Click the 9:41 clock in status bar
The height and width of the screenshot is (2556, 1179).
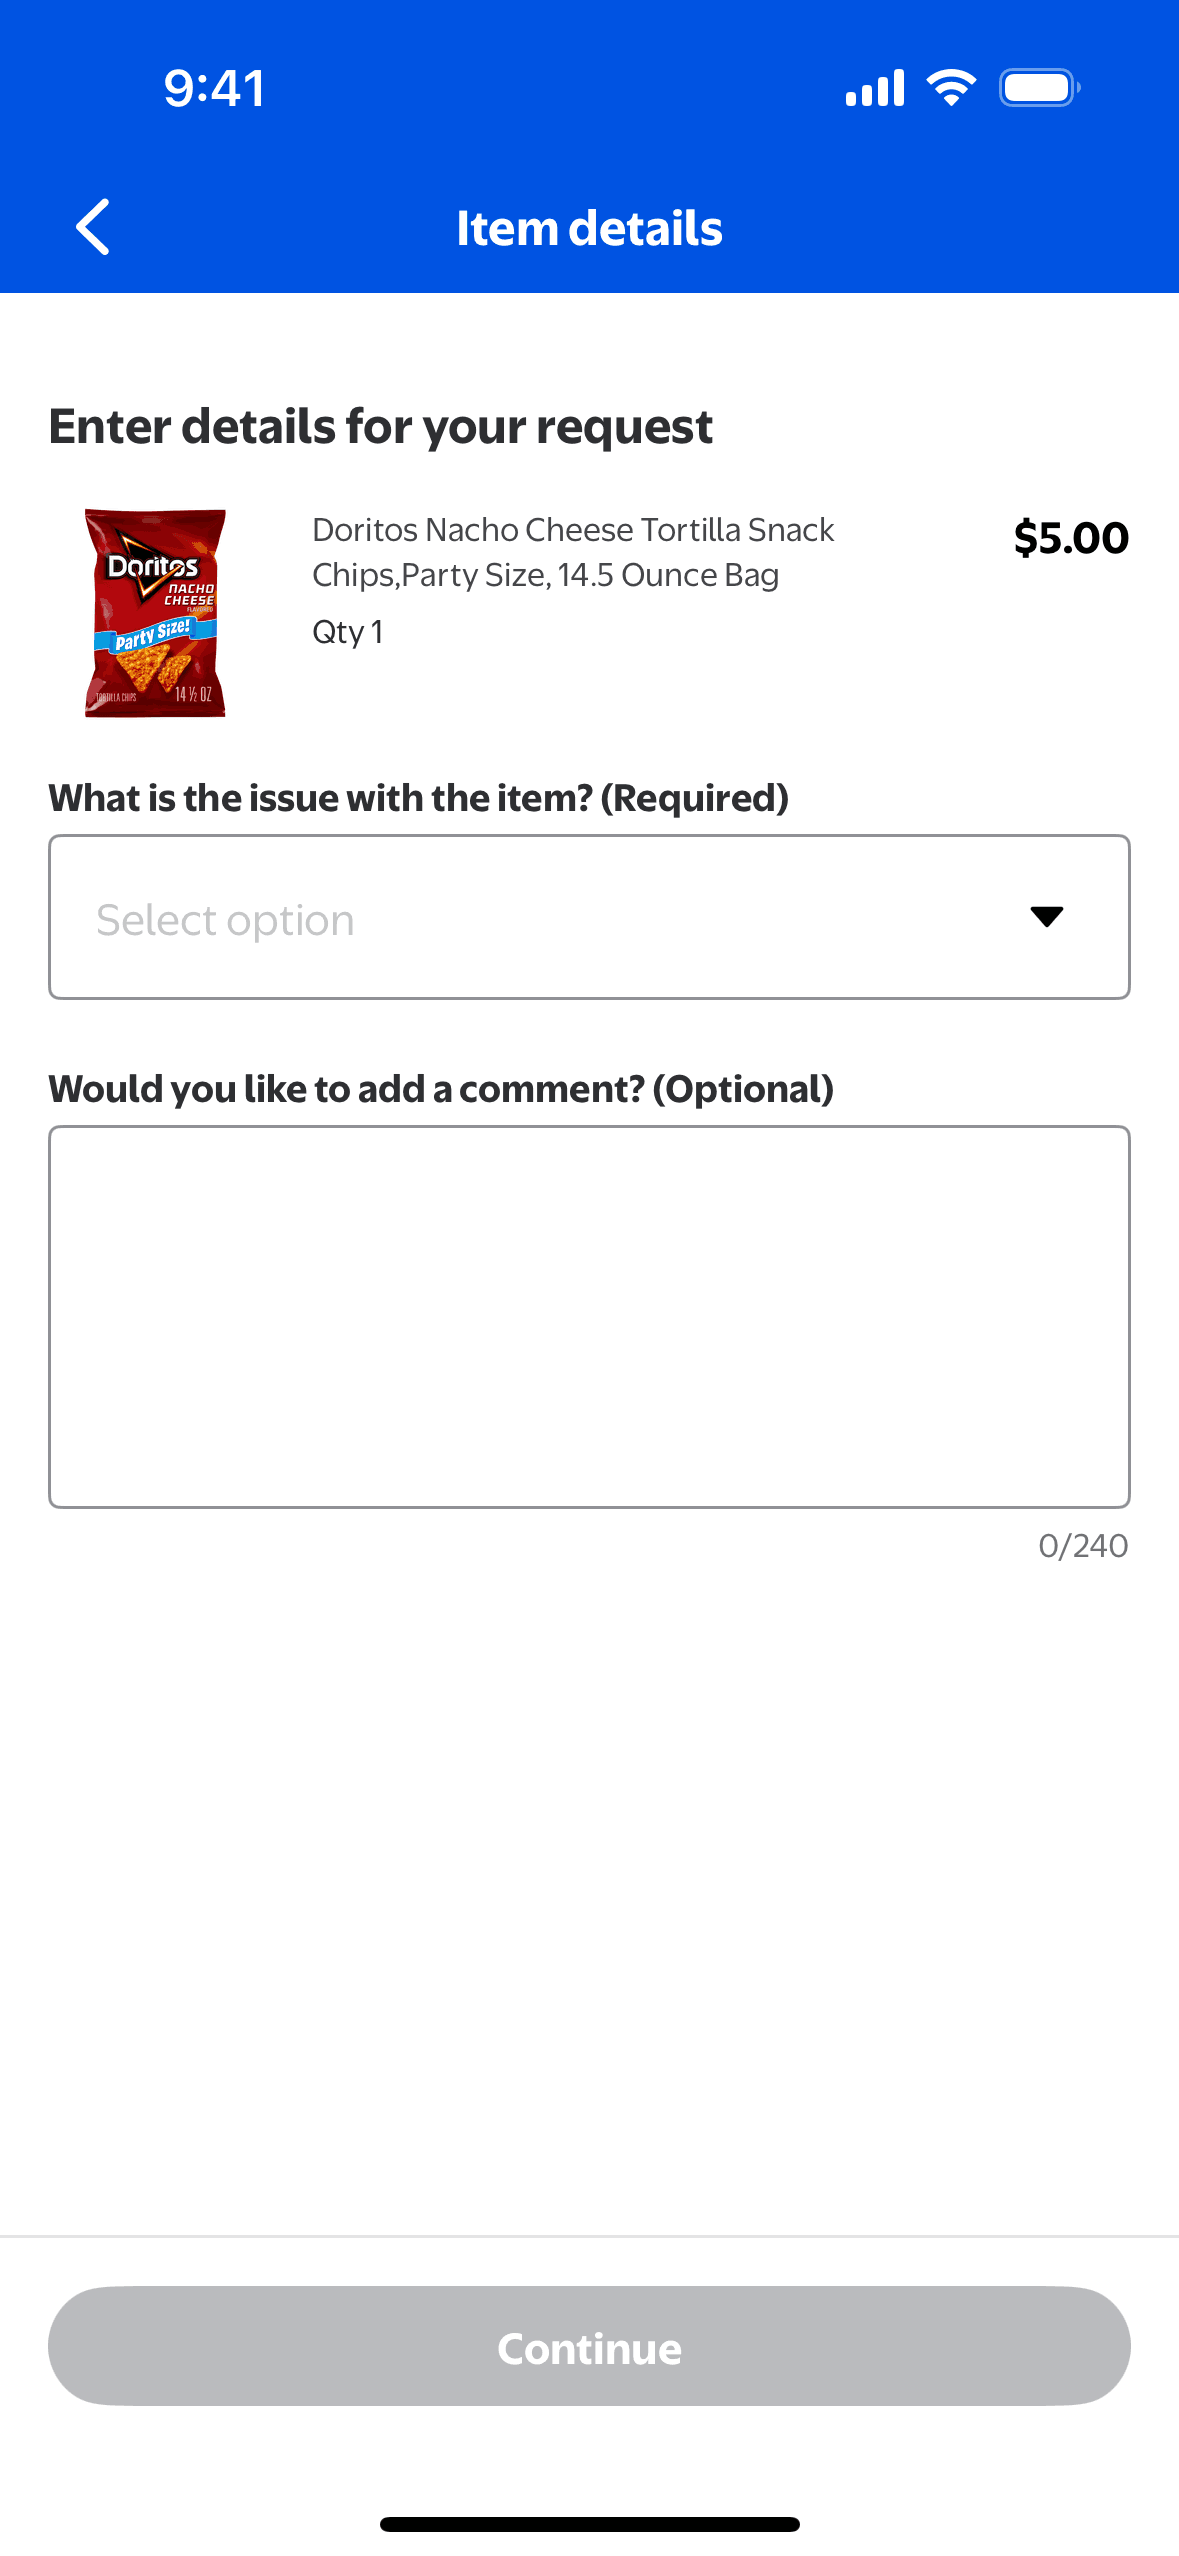coord(215,88)
